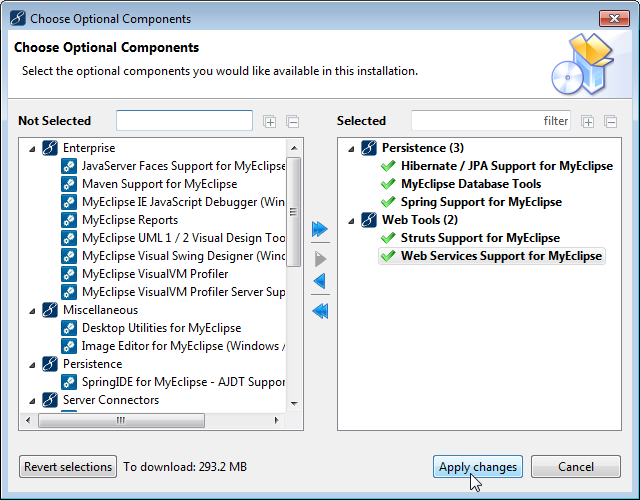640x500 pixels.
Task: Select MyEclipse Database Tools entry
Action: pyautogui.click(x=471, y=184)
